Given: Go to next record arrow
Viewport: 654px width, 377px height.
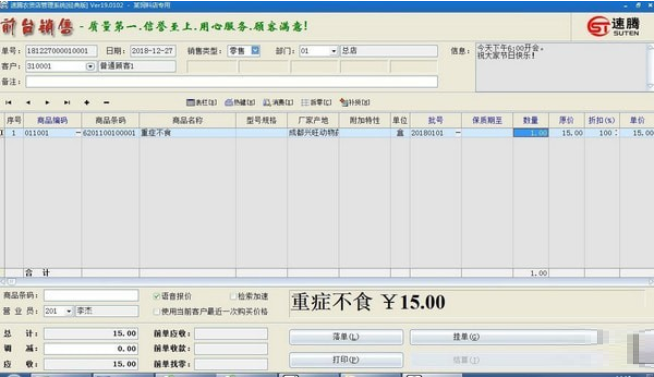Looking at the screenshot, I should coord(47,103).
